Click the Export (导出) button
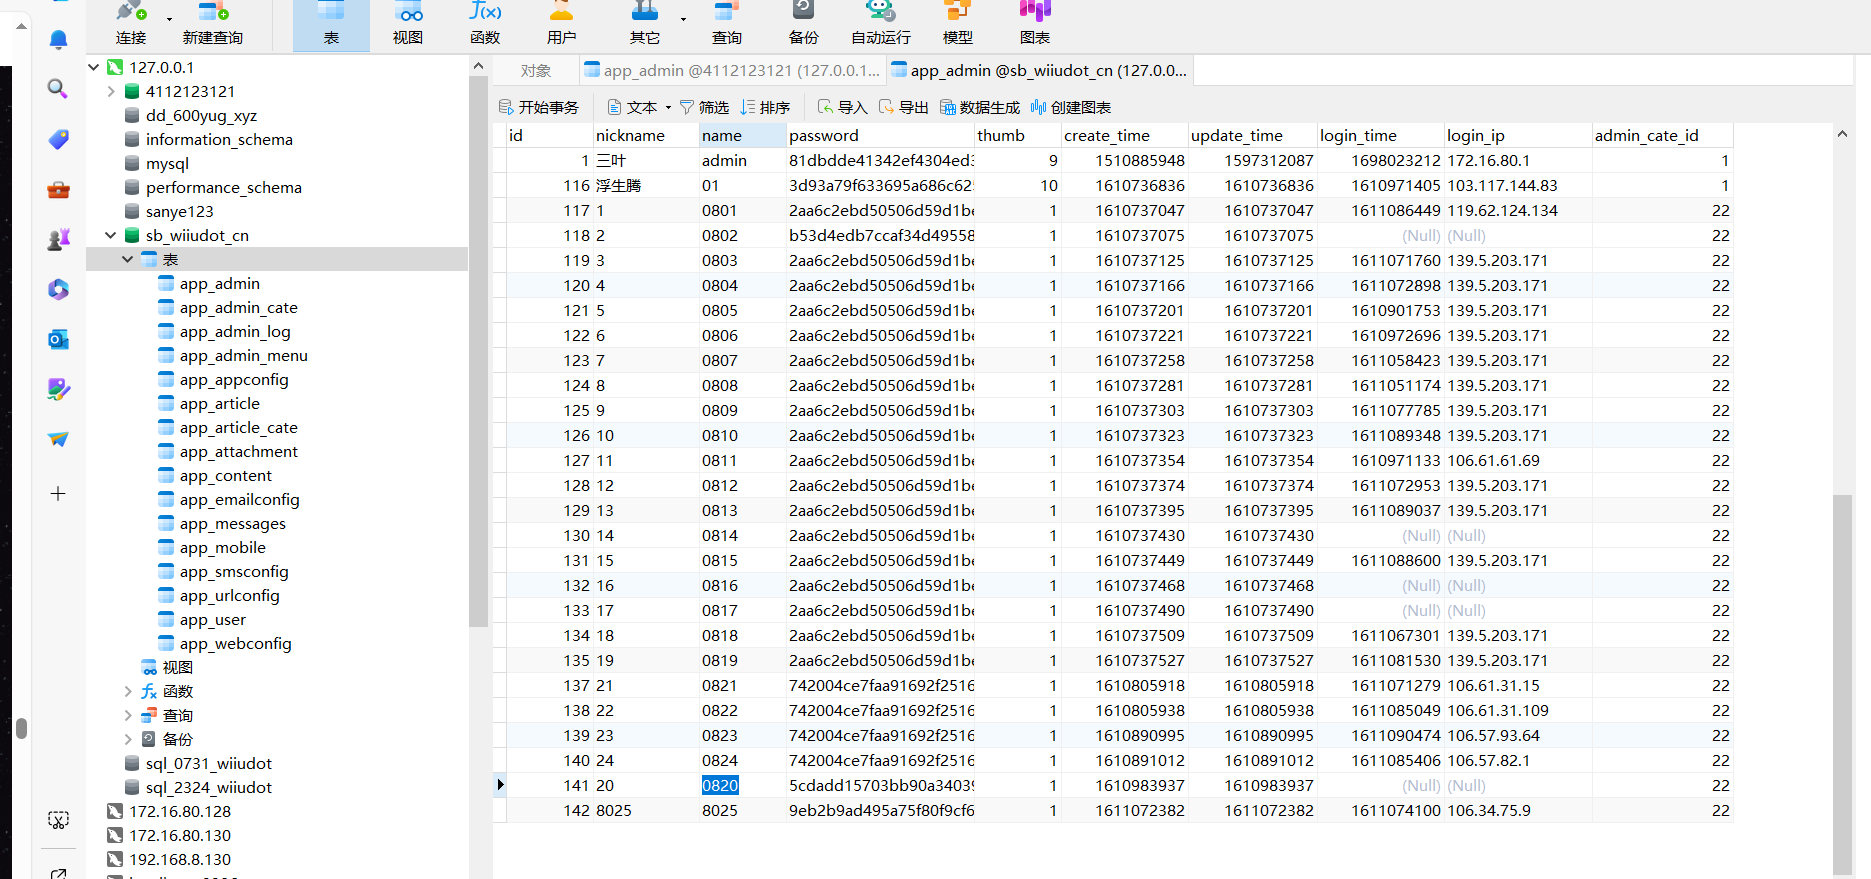Screen dimensions: 1871x879 click(903, 107)
